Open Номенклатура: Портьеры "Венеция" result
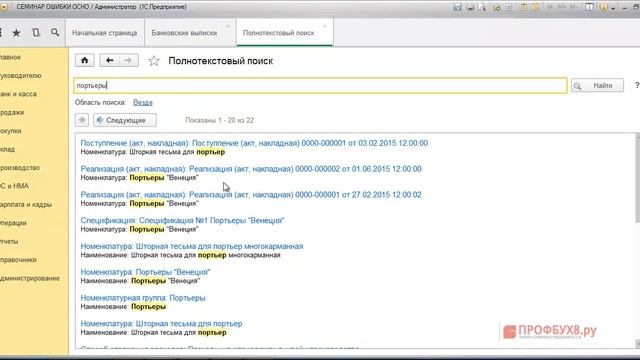The height and width of the screenshot is (360, 640). [x=145, y=272]
